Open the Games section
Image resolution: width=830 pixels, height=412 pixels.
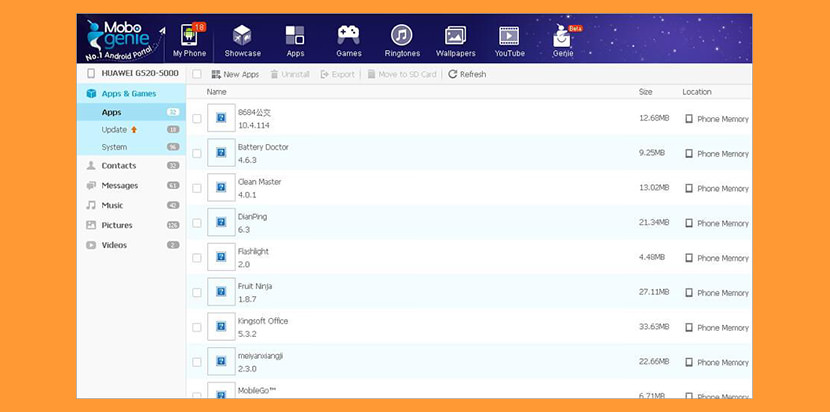(x=349, y=41)
